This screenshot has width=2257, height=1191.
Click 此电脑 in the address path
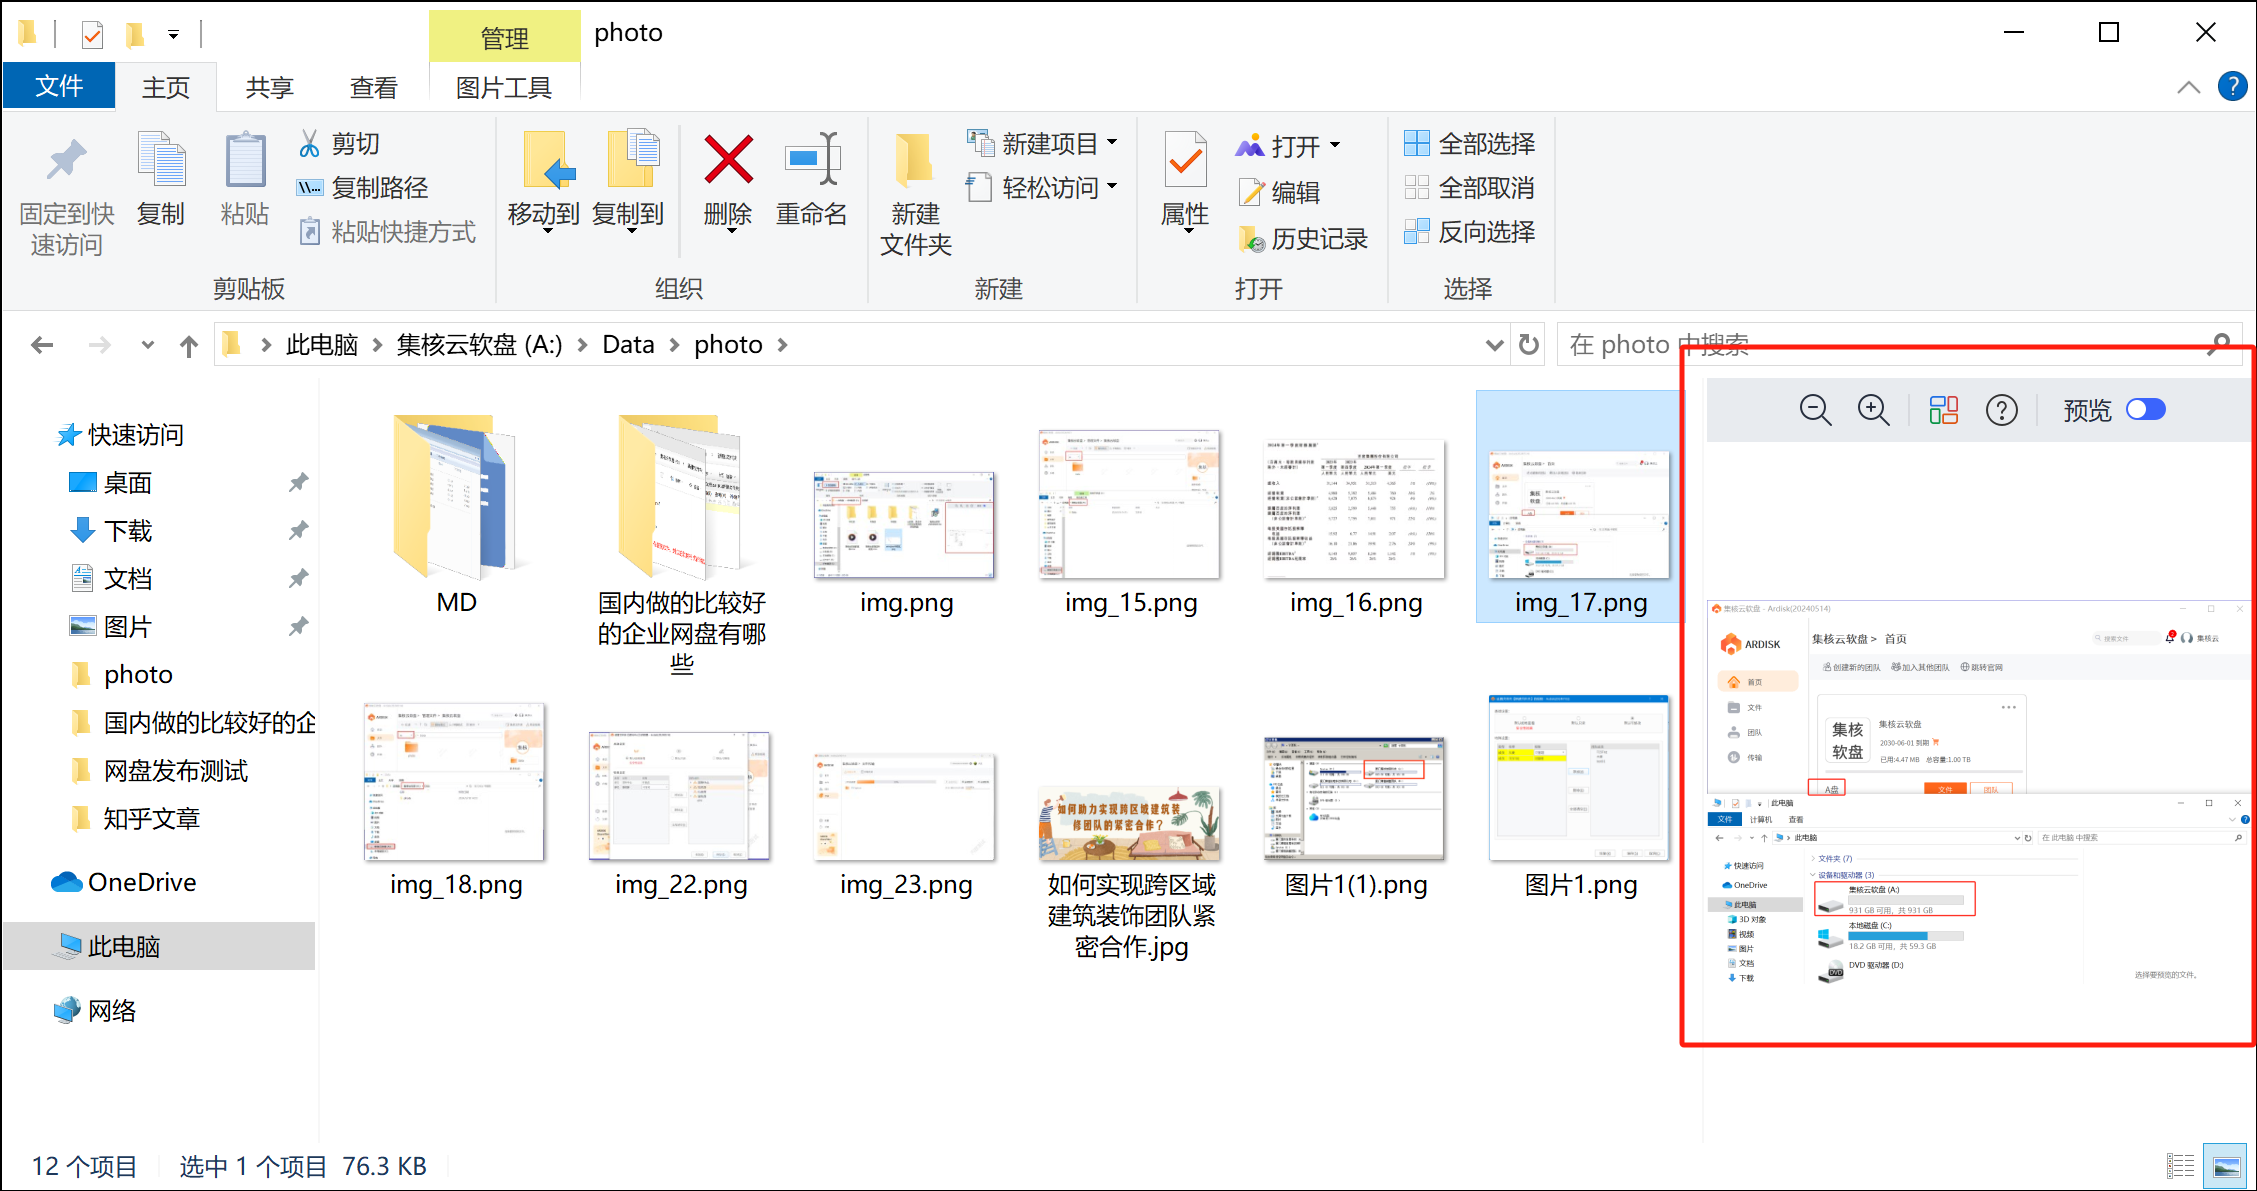pos(322,345)
